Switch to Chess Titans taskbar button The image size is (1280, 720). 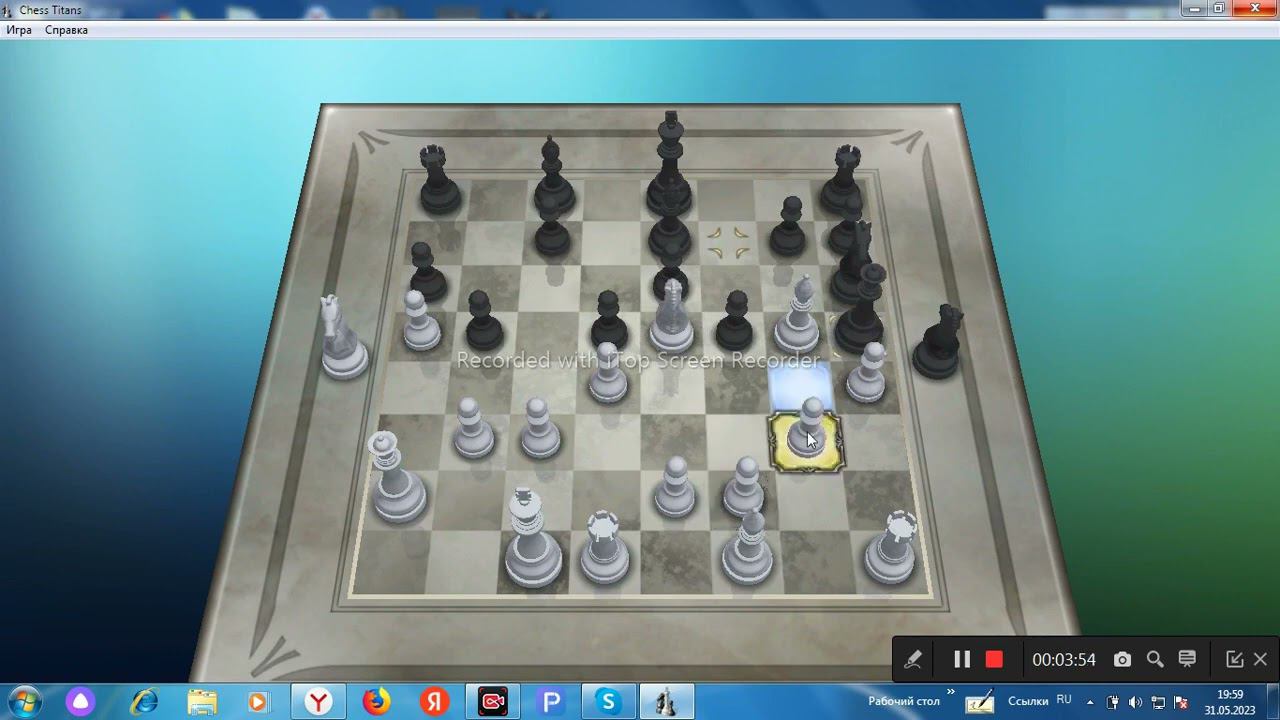click(x=666, y=702)
